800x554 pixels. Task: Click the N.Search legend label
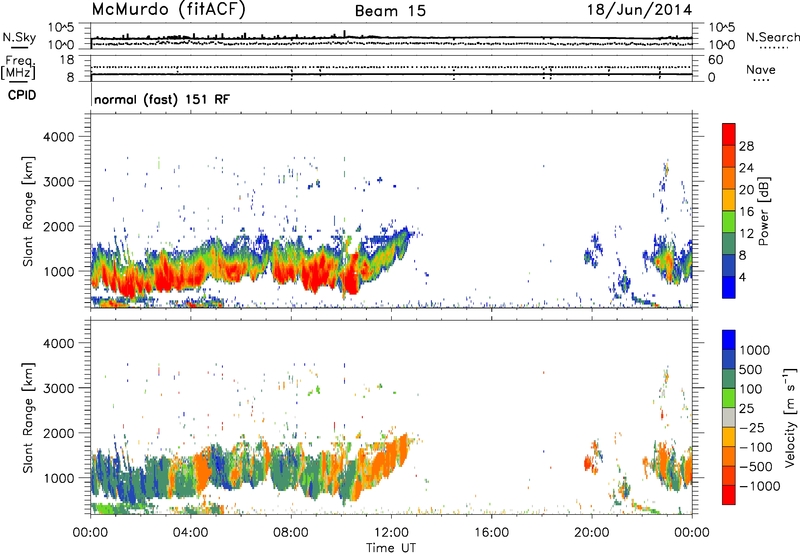pyautogui.click(x=772, y=37)
